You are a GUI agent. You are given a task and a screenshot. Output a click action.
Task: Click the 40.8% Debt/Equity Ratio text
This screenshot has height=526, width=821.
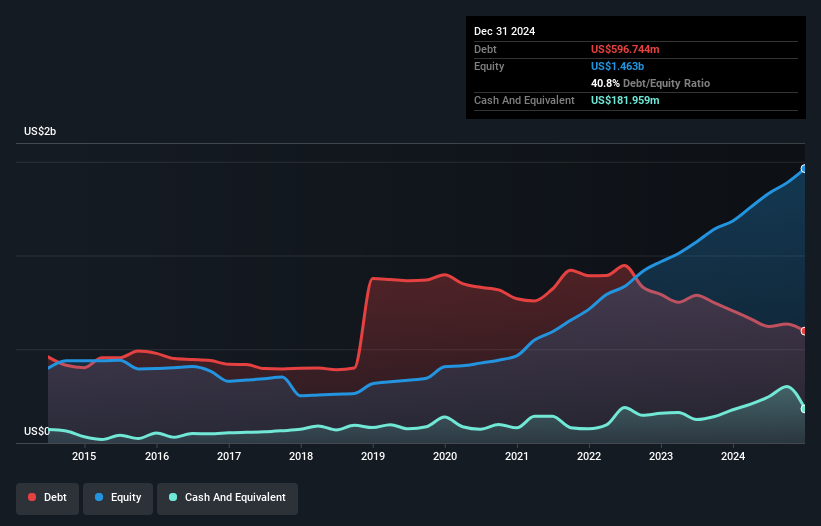point(650,83)
